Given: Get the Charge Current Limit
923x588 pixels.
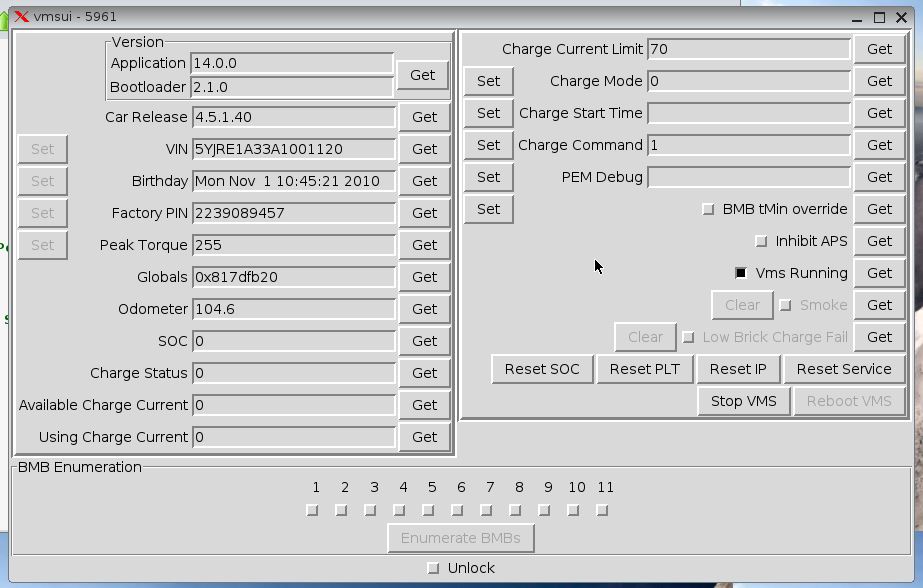Looking at the screenshot, I should [x=879, y=49].
